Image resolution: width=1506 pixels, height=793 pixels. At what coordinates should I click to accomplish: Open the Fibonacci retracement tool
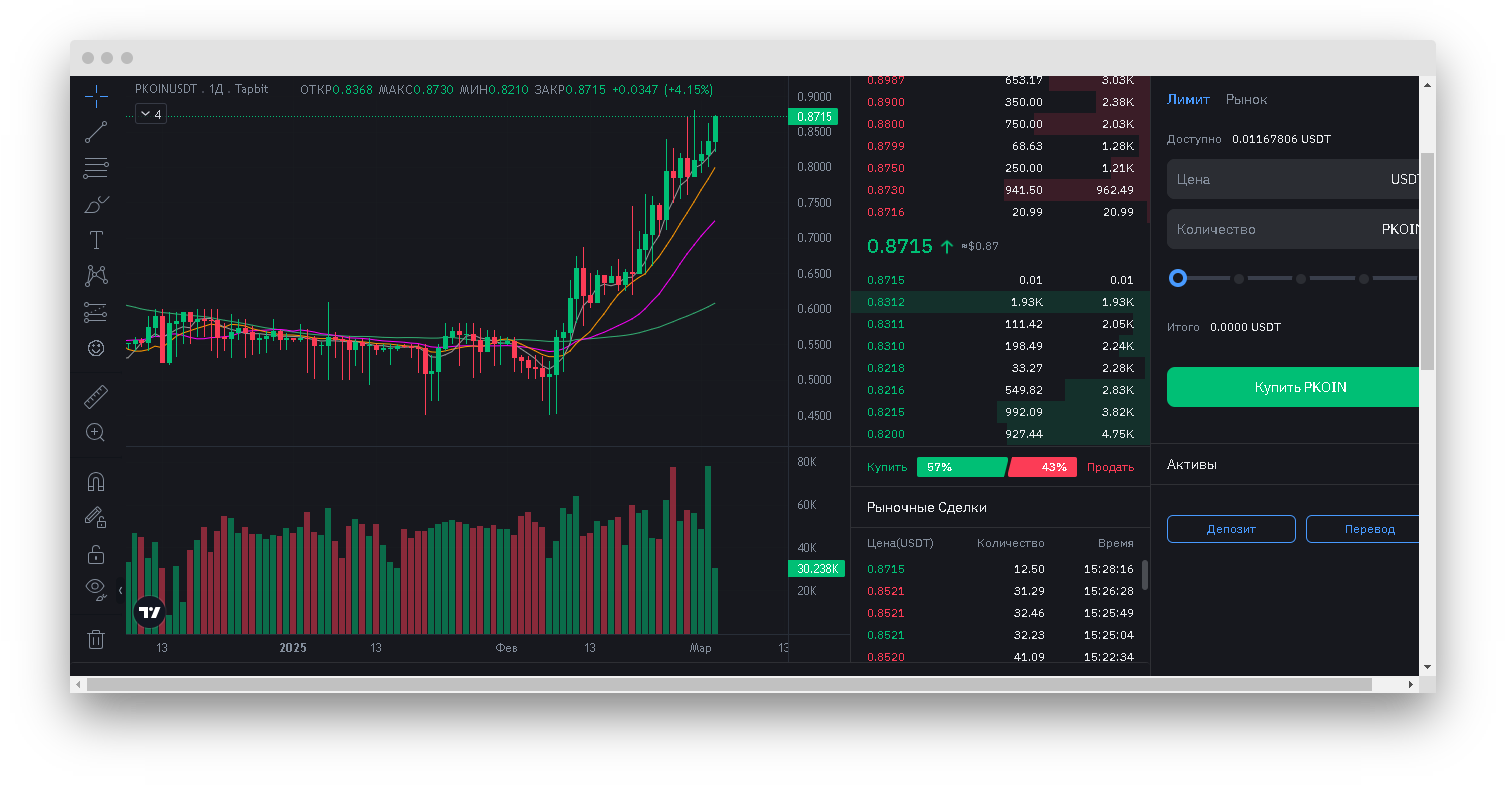[x=96, y=168]
